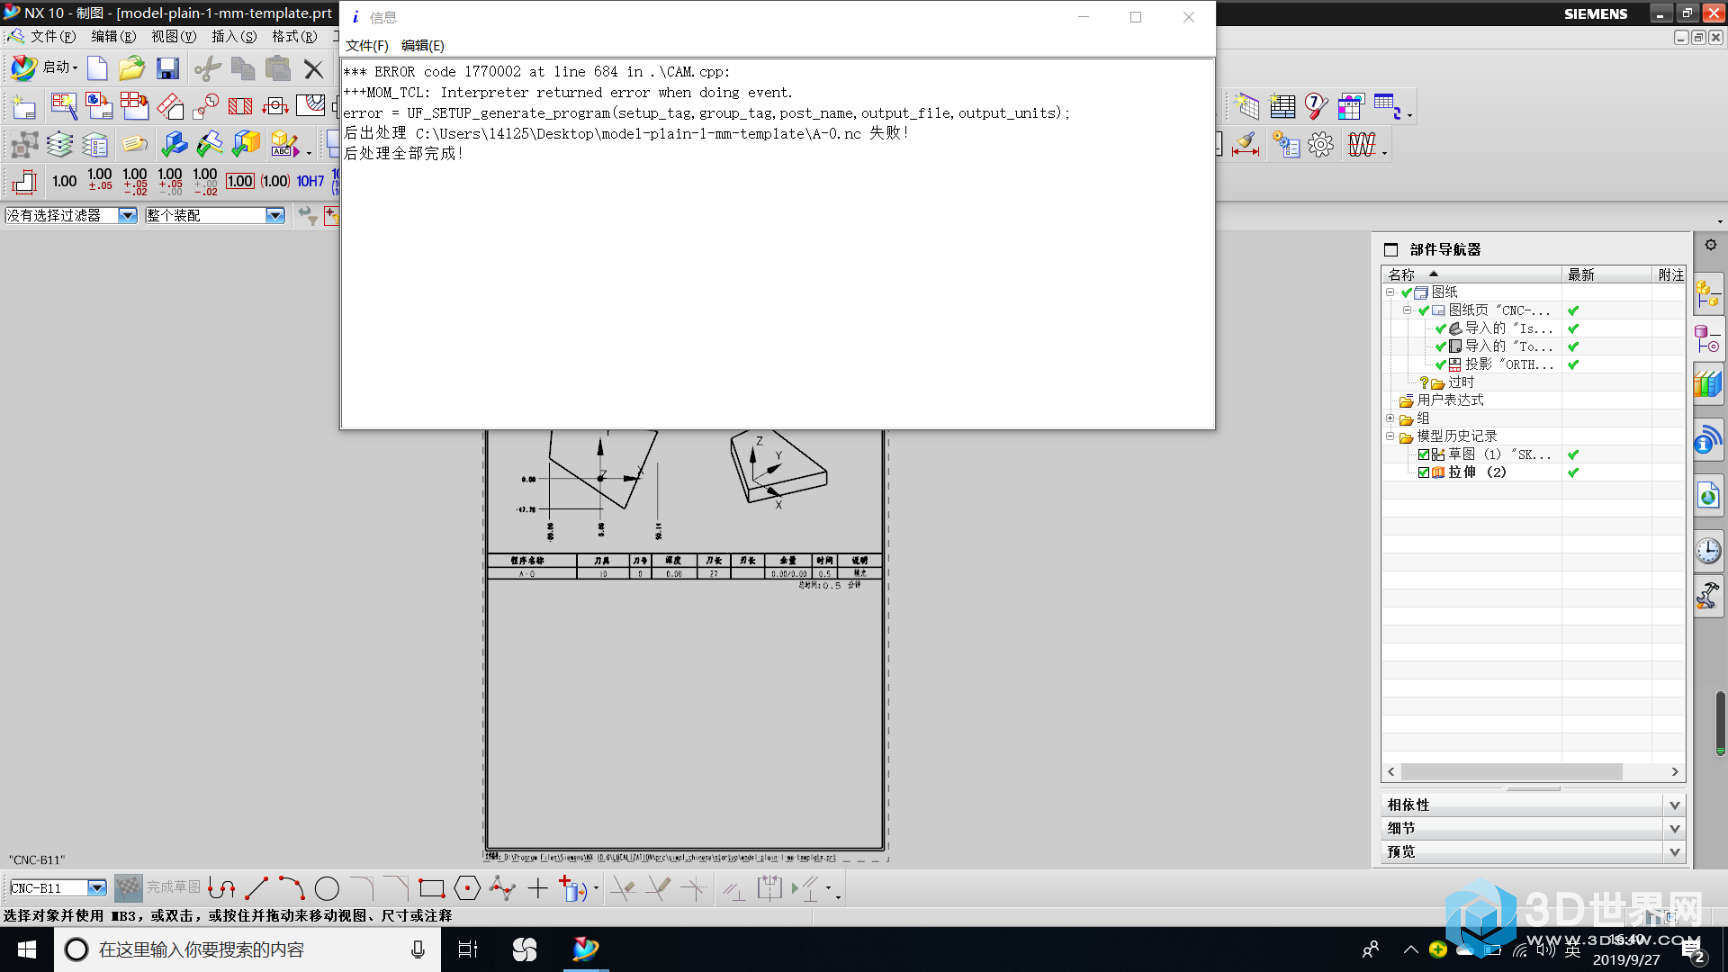Viewport: 1728px width, 972px height.
Task: Click the navigator horizontal scrollbar
Action: click(x=1512, y=772)
